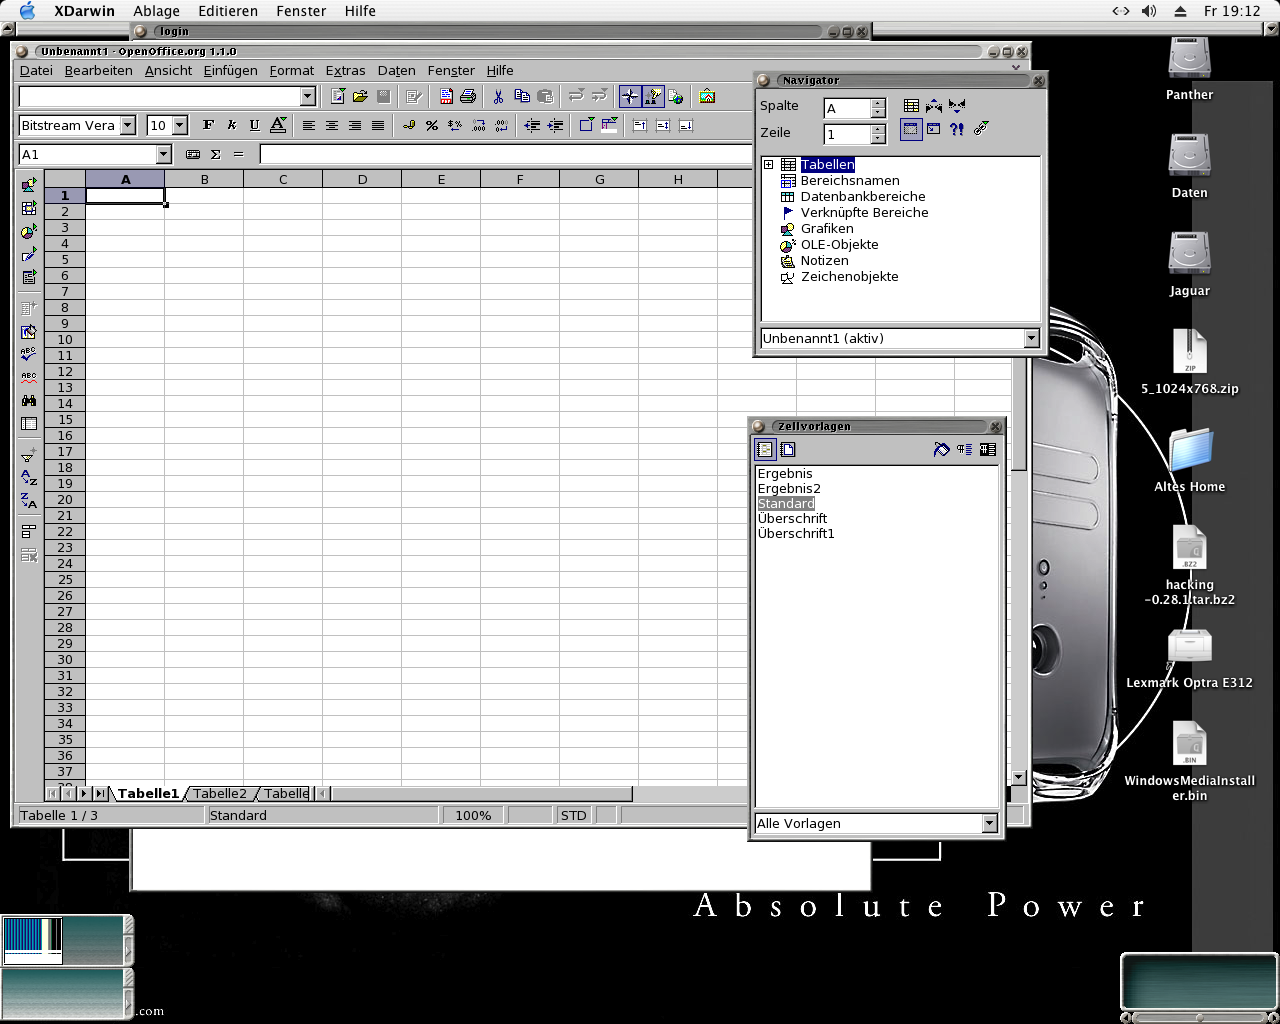Click column header D

[x=362, y=180]
